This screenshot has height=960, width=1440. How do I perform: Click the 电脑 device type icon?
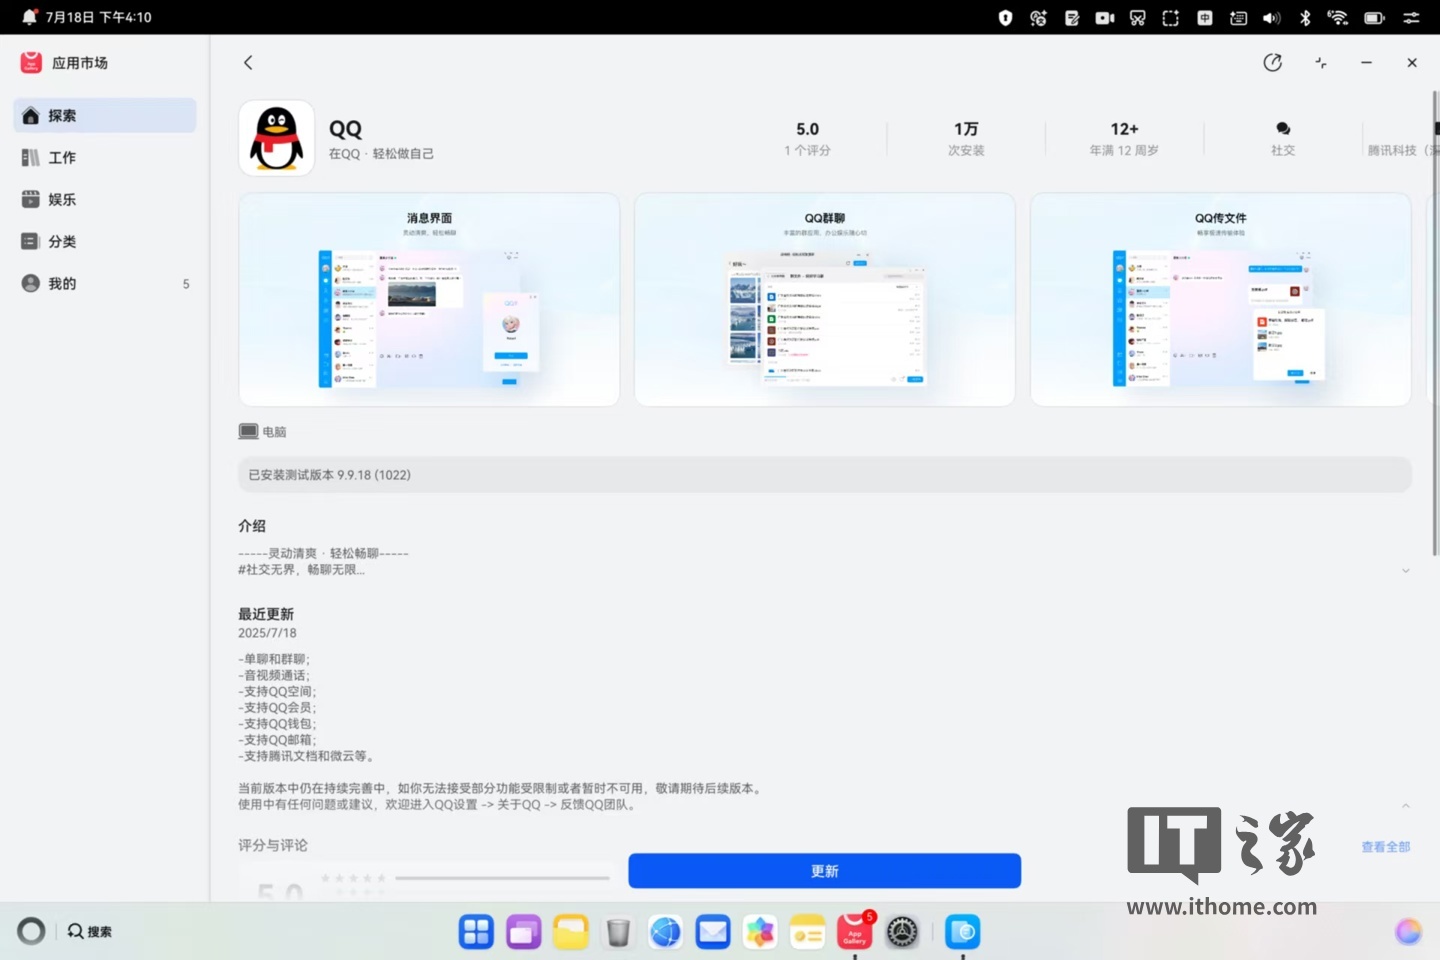[248, 430]
